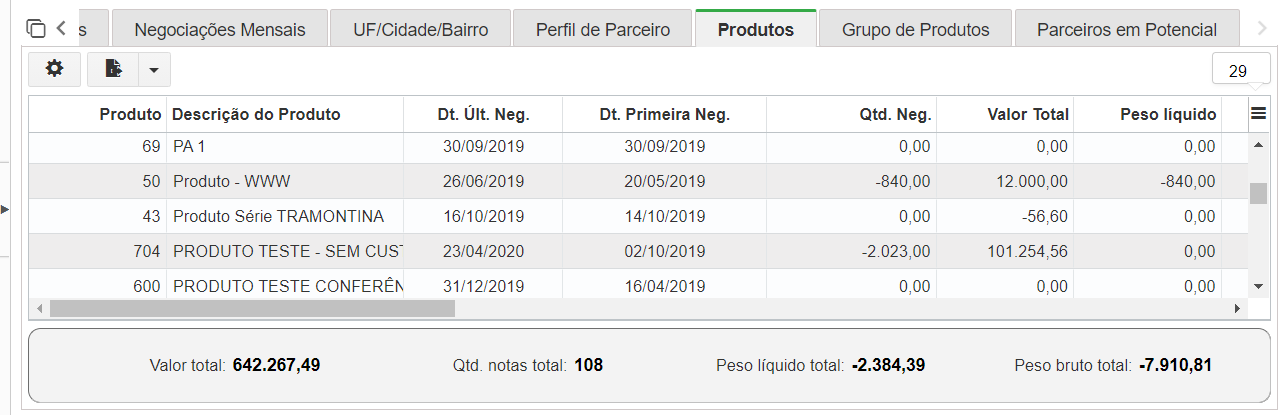Show next tabs with right chevron
The width and height of the screenshot is (1285, 415).
click(x=1262, y=28)
